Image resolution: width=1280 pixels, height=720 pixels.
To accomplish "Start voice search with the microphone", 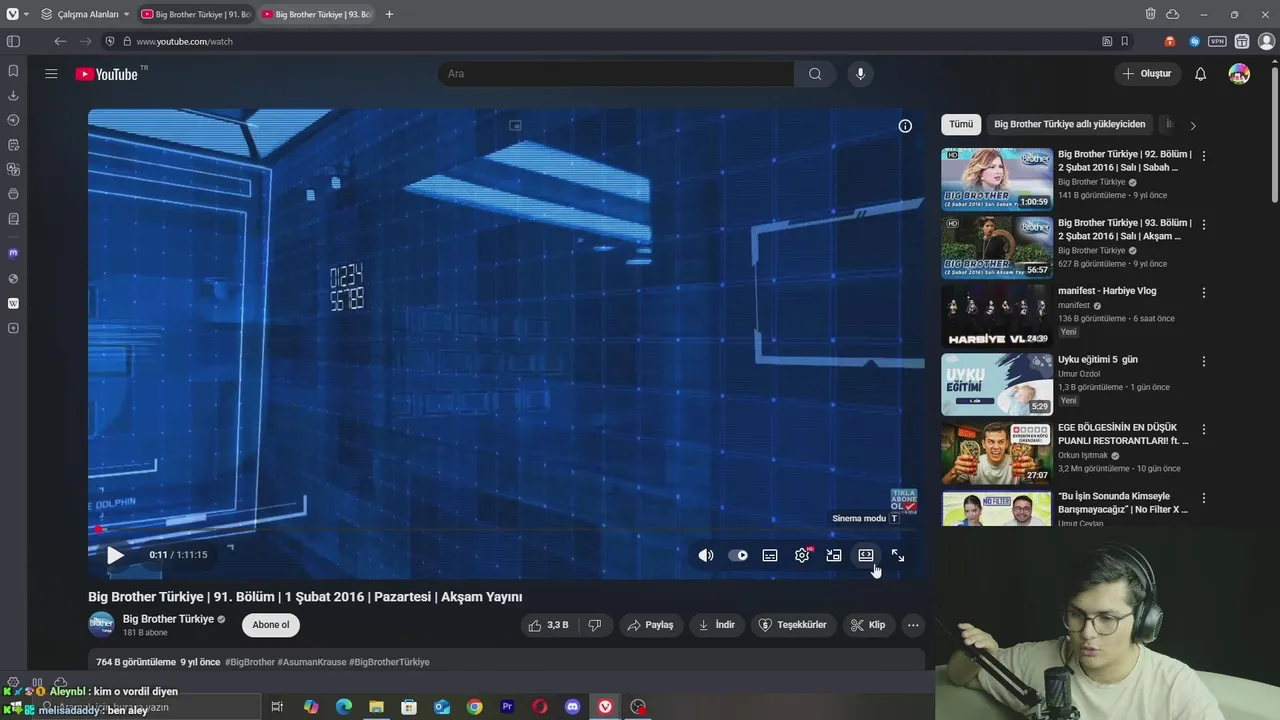I will coord(860,74).
